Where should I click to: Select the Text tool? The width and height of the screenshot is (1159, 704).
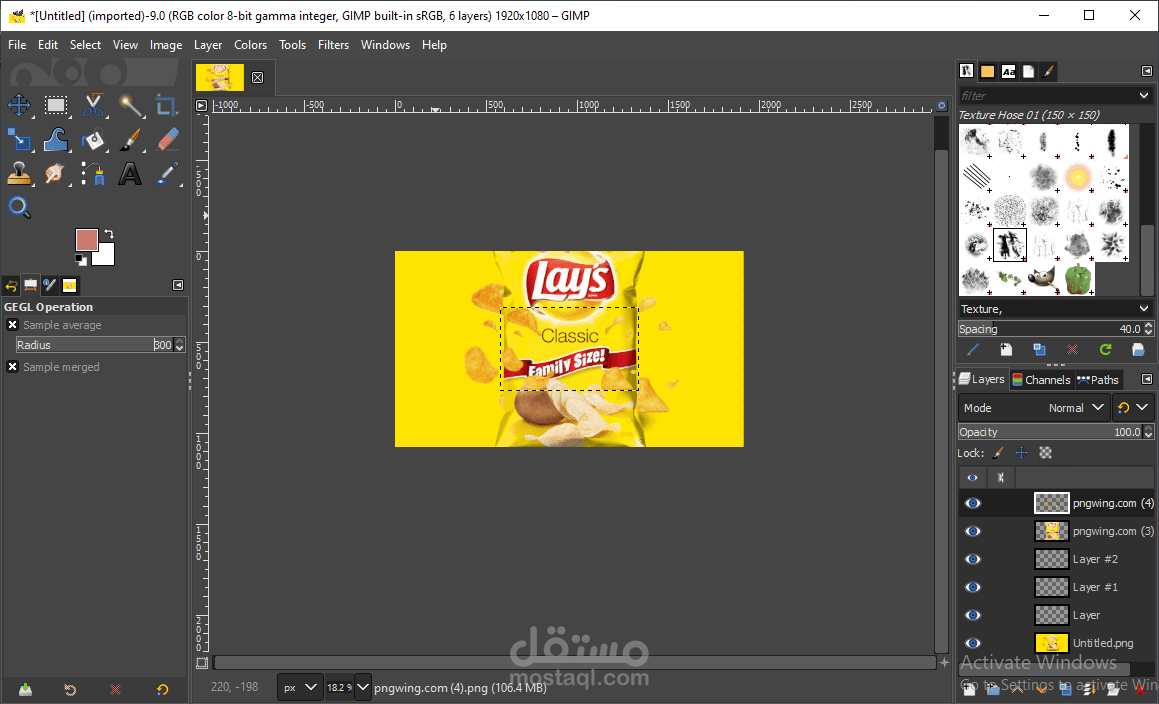coord(130,174)
